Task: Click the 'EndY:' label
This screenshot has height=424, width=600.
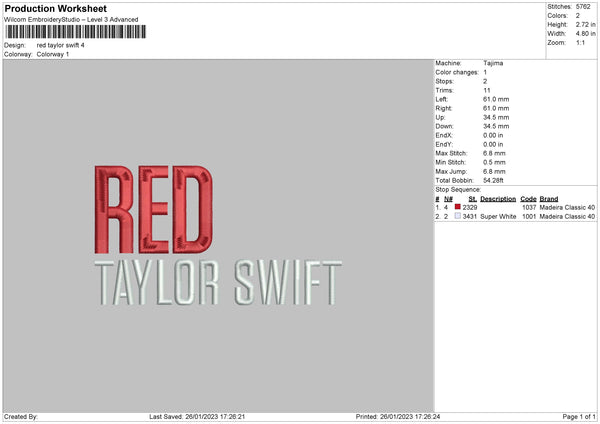Action: pos(444,145)
